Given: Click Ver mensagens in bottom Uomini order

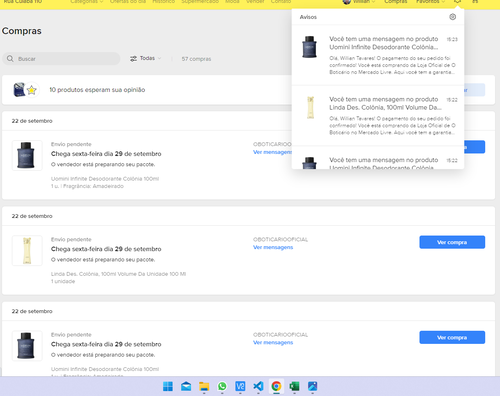Looking at the screenshot, I should [273, 343].
